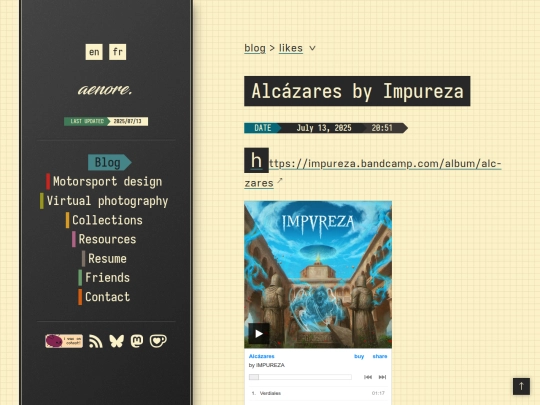Switch site language to French (fr)
This screenshot has height=405, width=540.
[117, 52]
